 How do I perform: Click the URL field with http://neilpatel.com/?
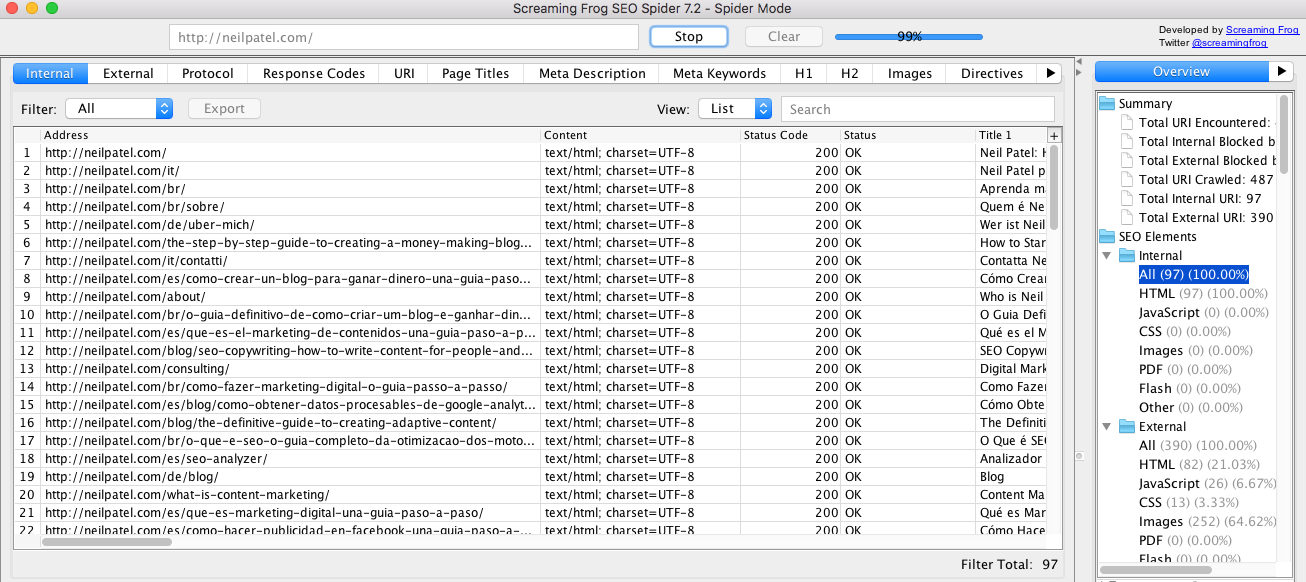404,37
